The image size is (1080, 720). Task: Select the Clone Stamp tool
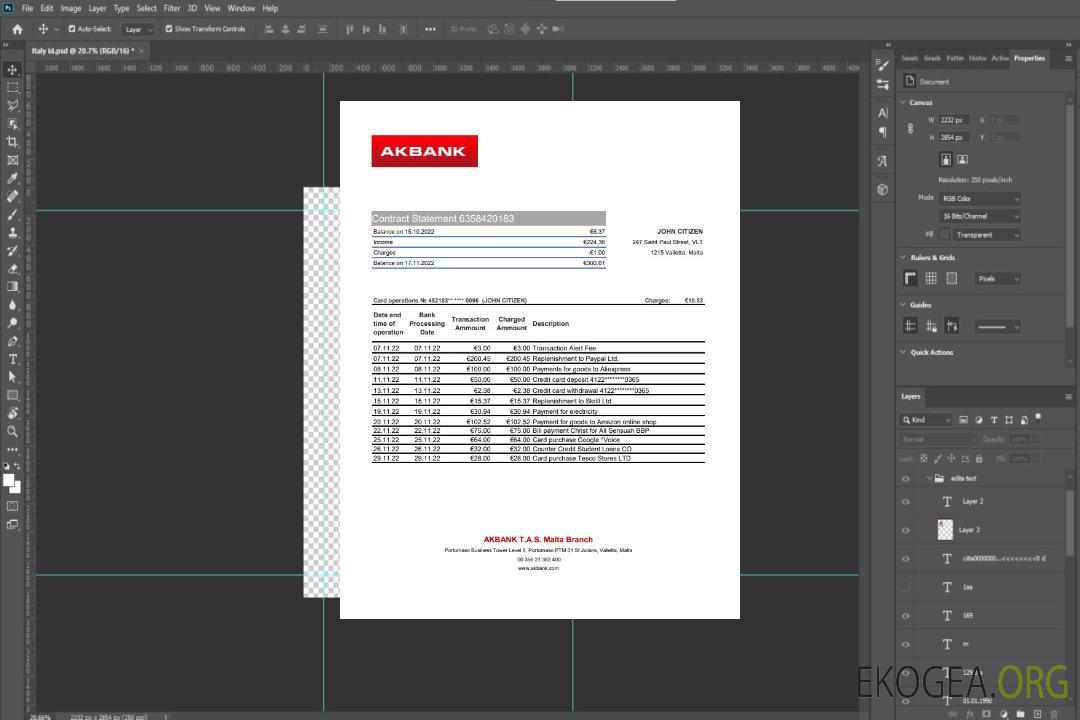tap(12, 232)
